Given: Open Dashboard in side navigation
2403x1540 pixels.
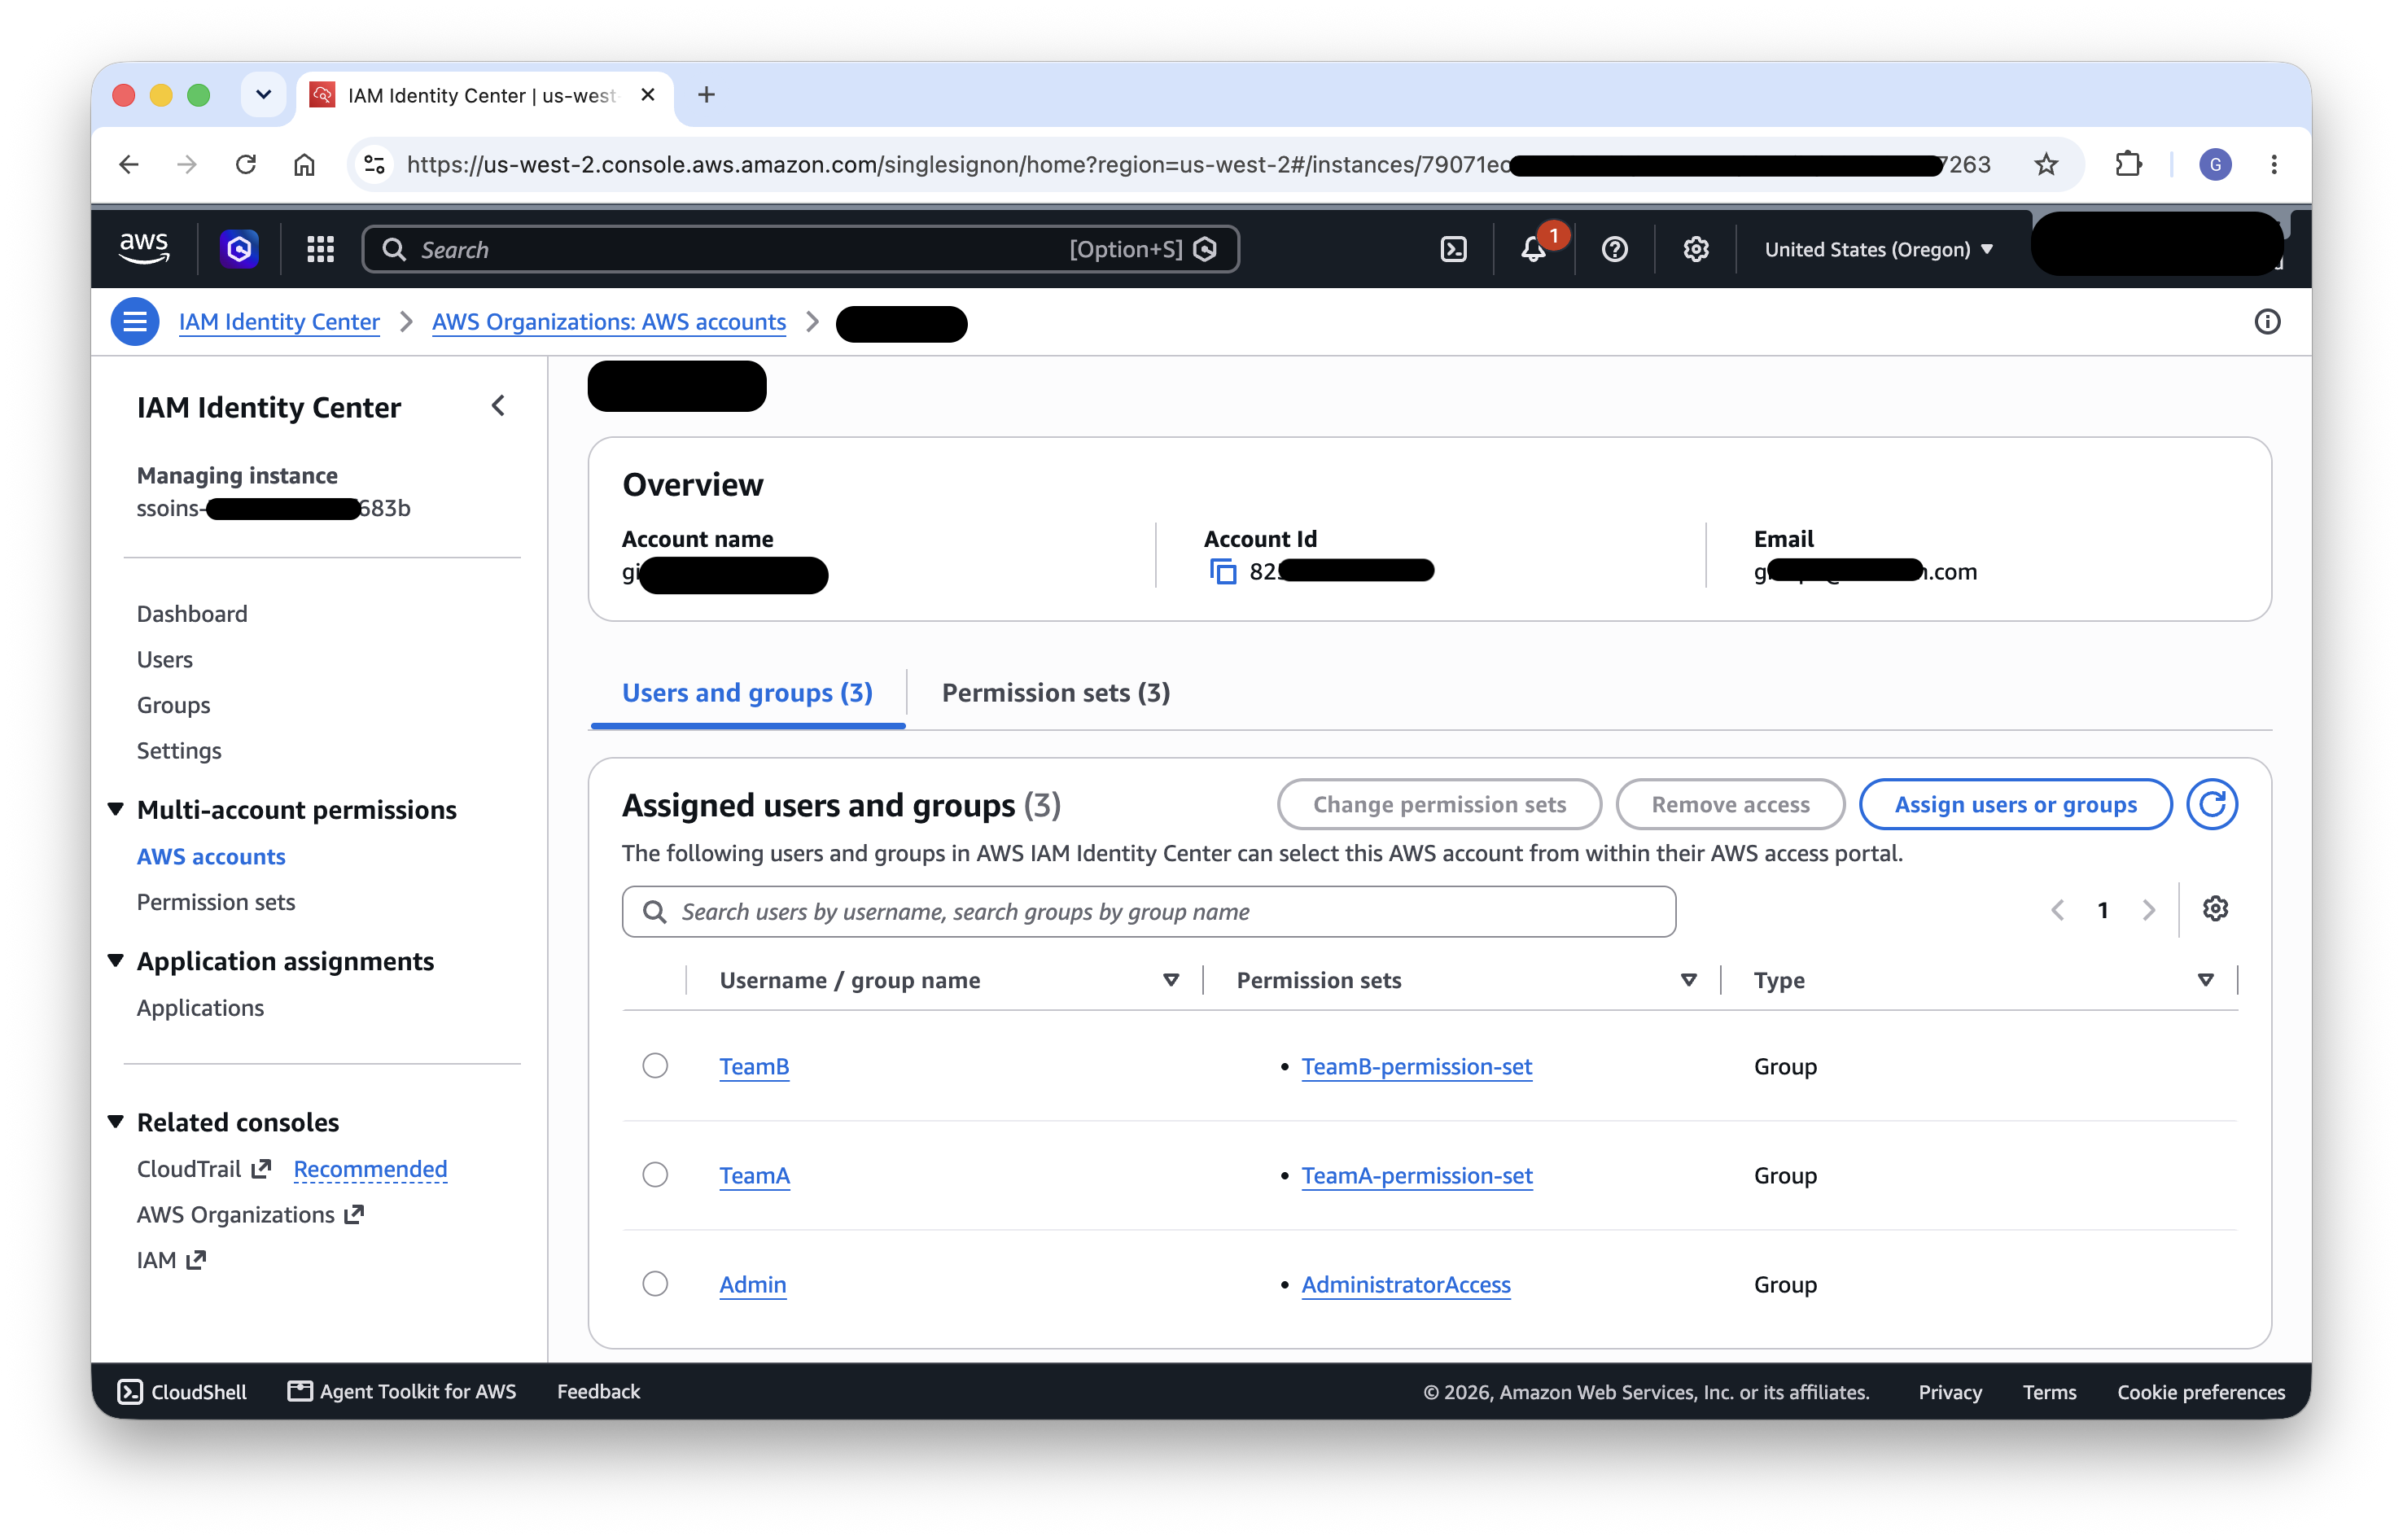Looking at the screenshot, I should 192,614.
